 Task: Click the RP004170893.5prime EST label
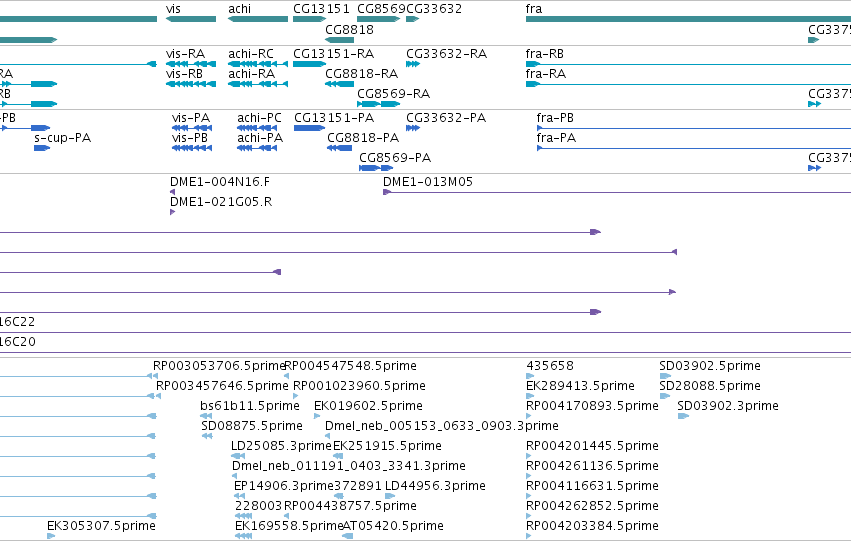[592, 406]
